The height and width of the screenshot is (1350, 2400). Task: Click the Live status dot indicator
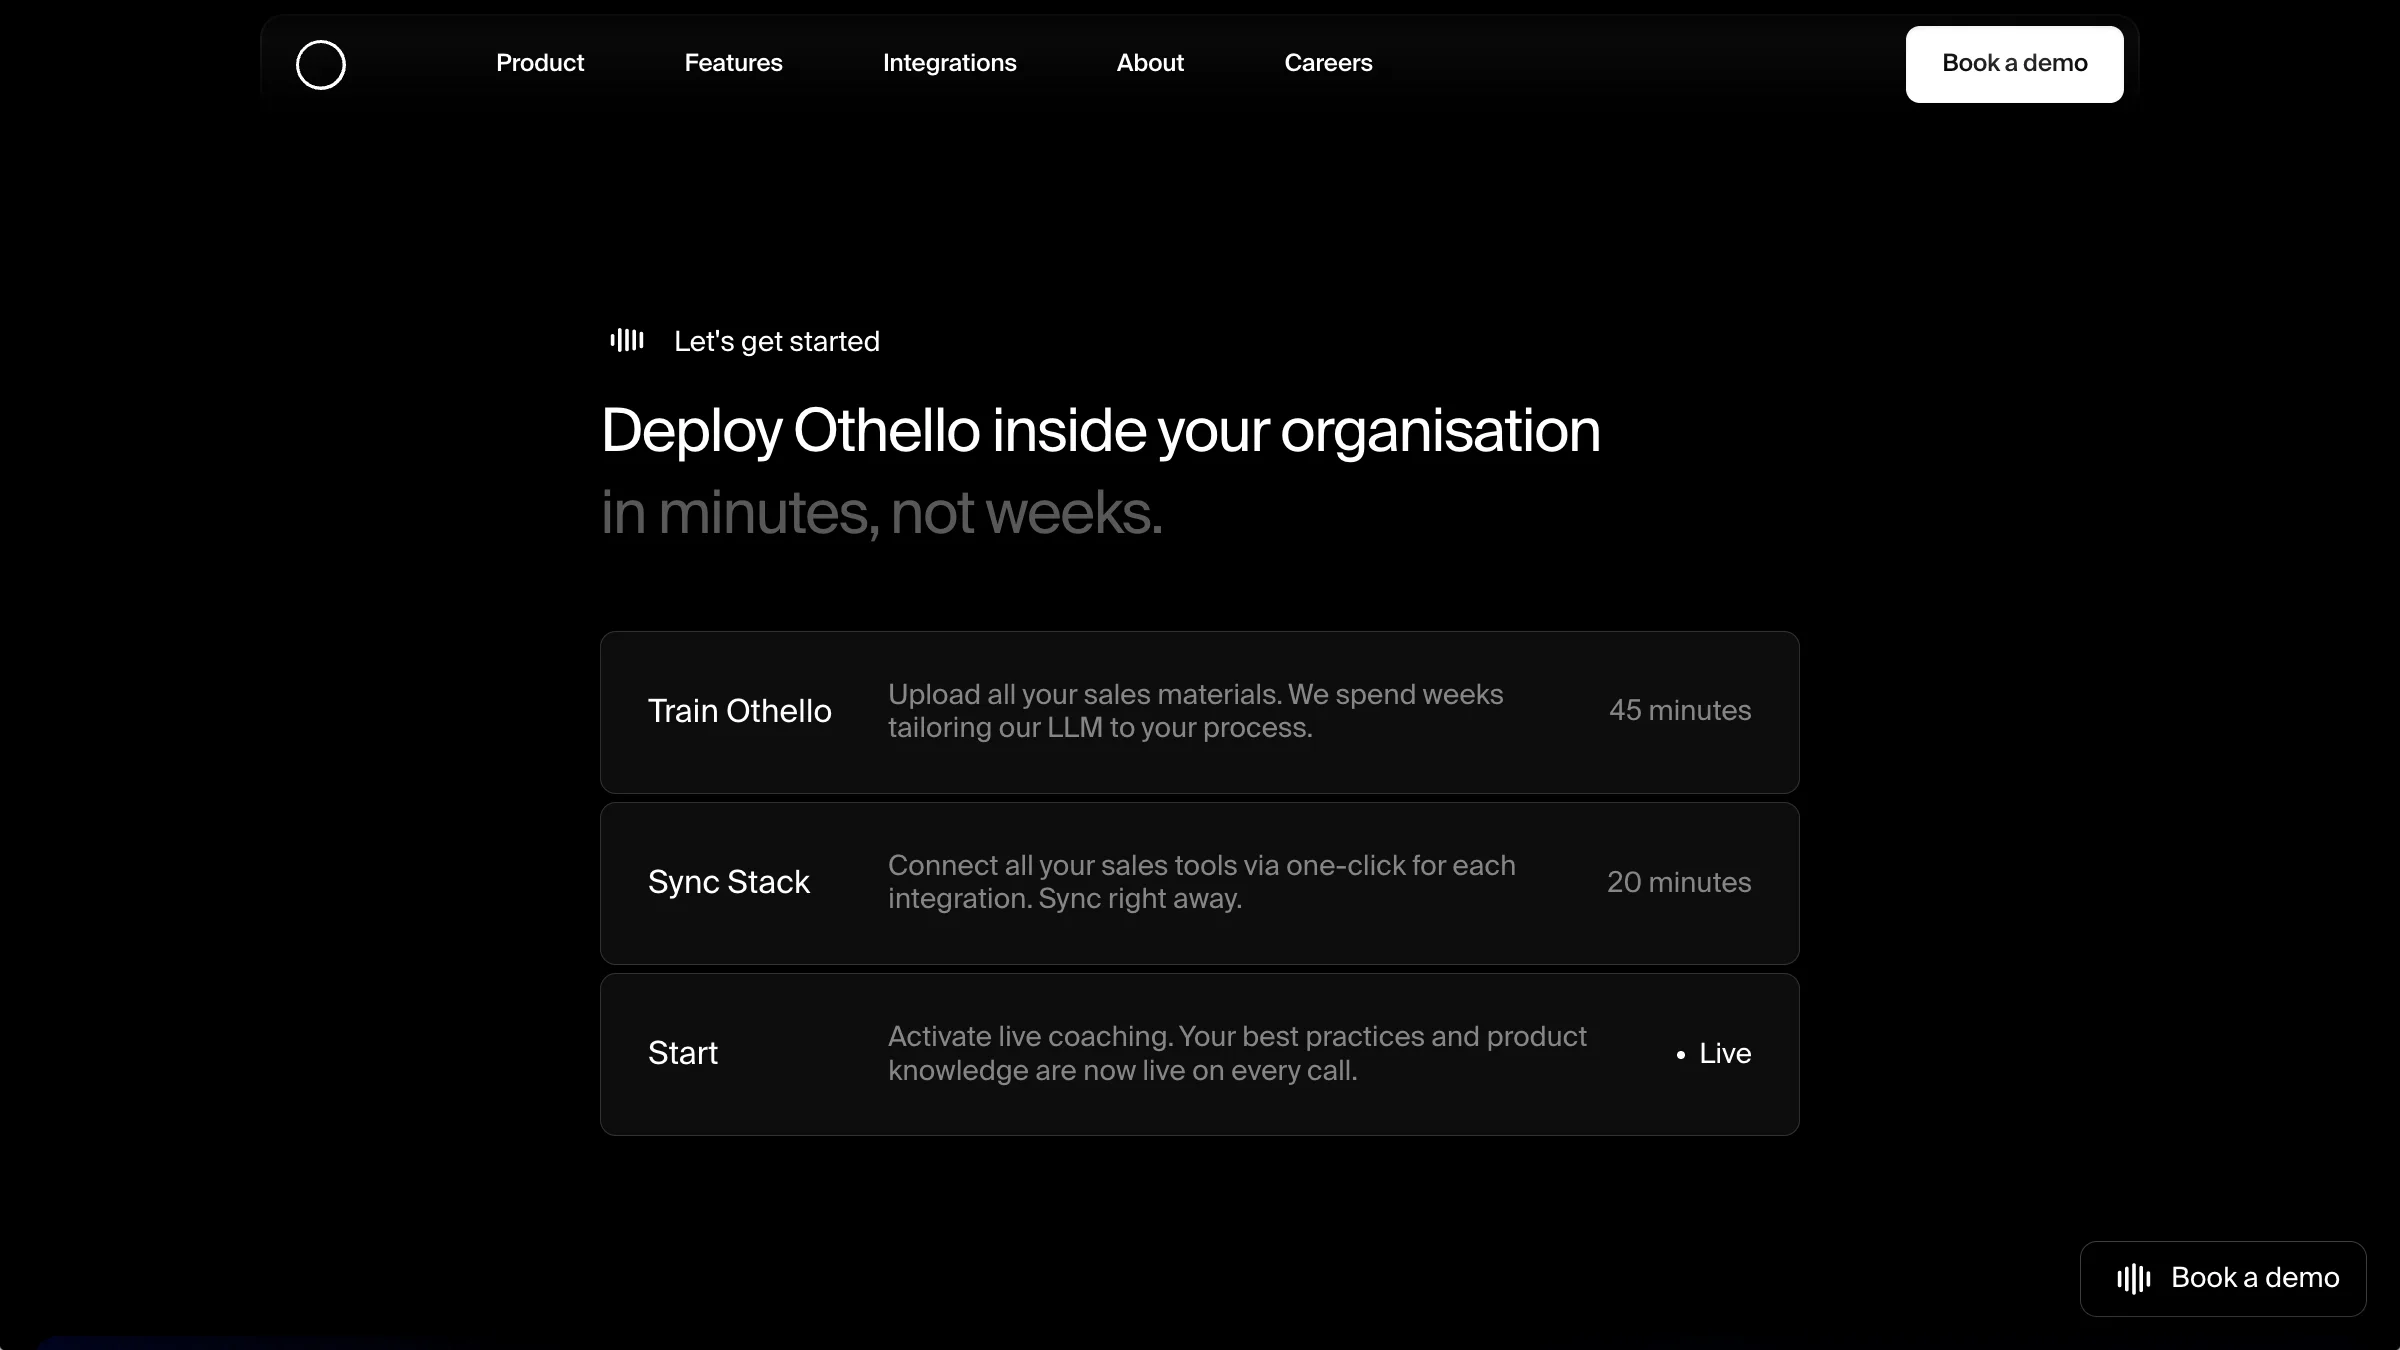click(x=1681, y=1054)
